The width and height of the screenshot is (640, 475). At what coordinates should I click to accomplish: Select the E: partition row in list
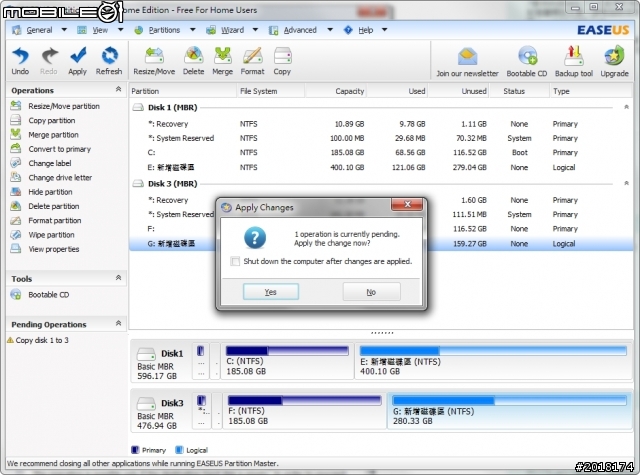click(380, 167)
